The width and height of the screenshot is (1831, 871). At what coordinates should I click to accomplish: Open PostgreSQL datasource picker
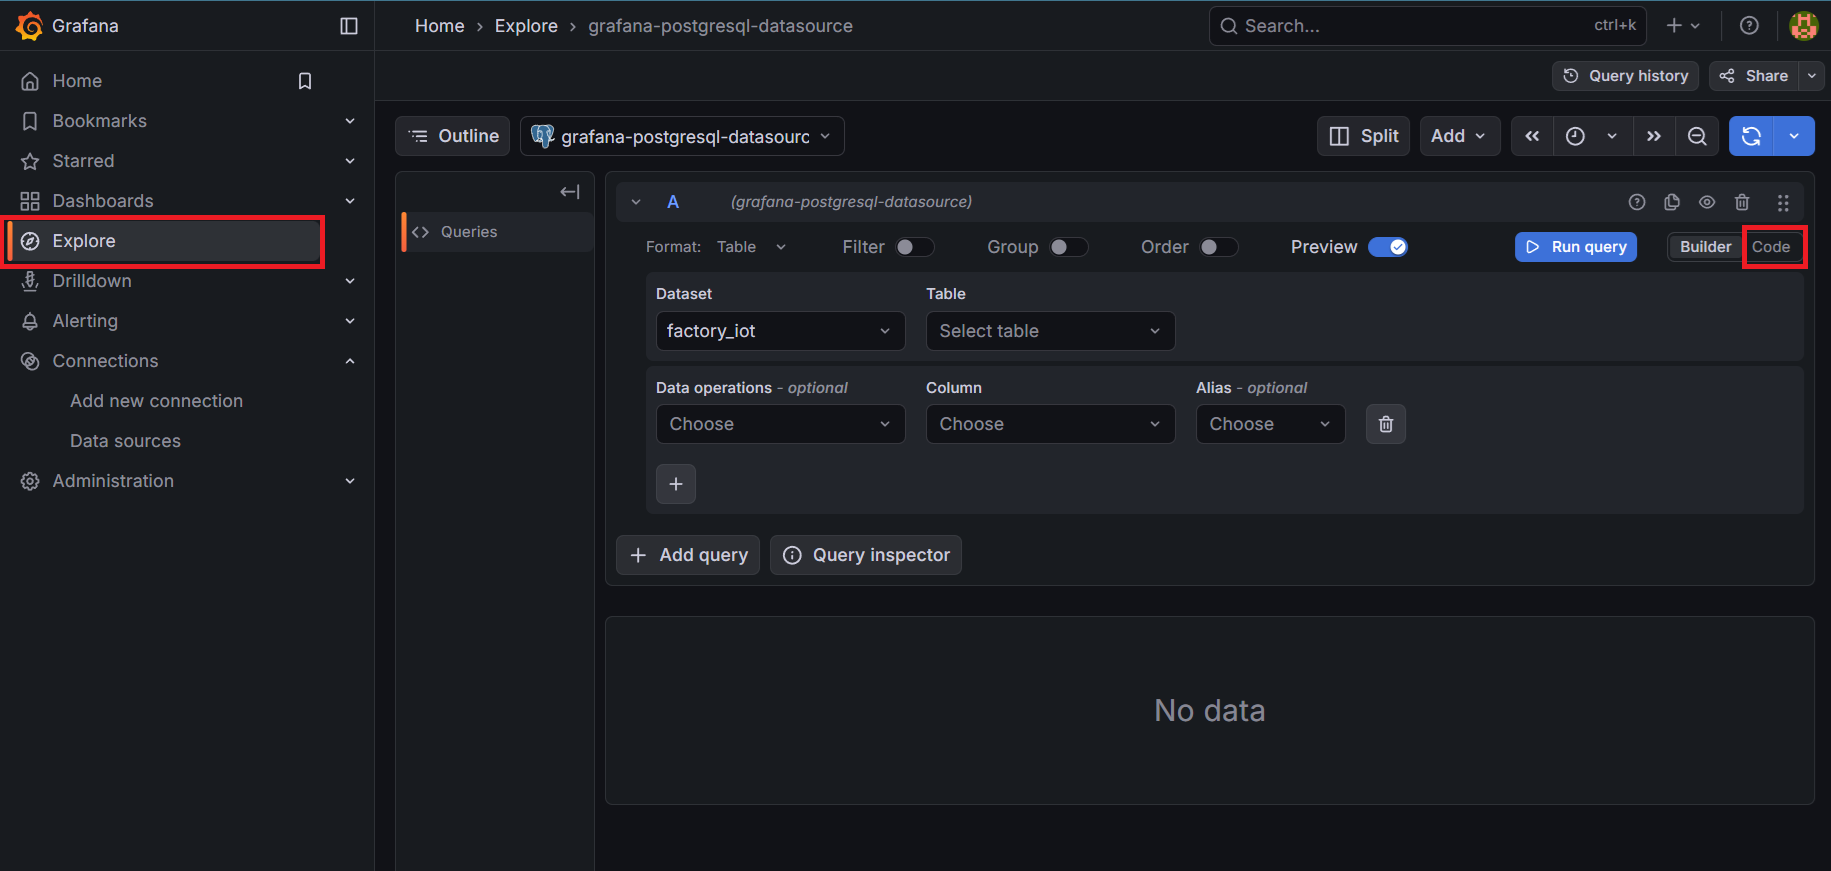(x=682, y=136)
